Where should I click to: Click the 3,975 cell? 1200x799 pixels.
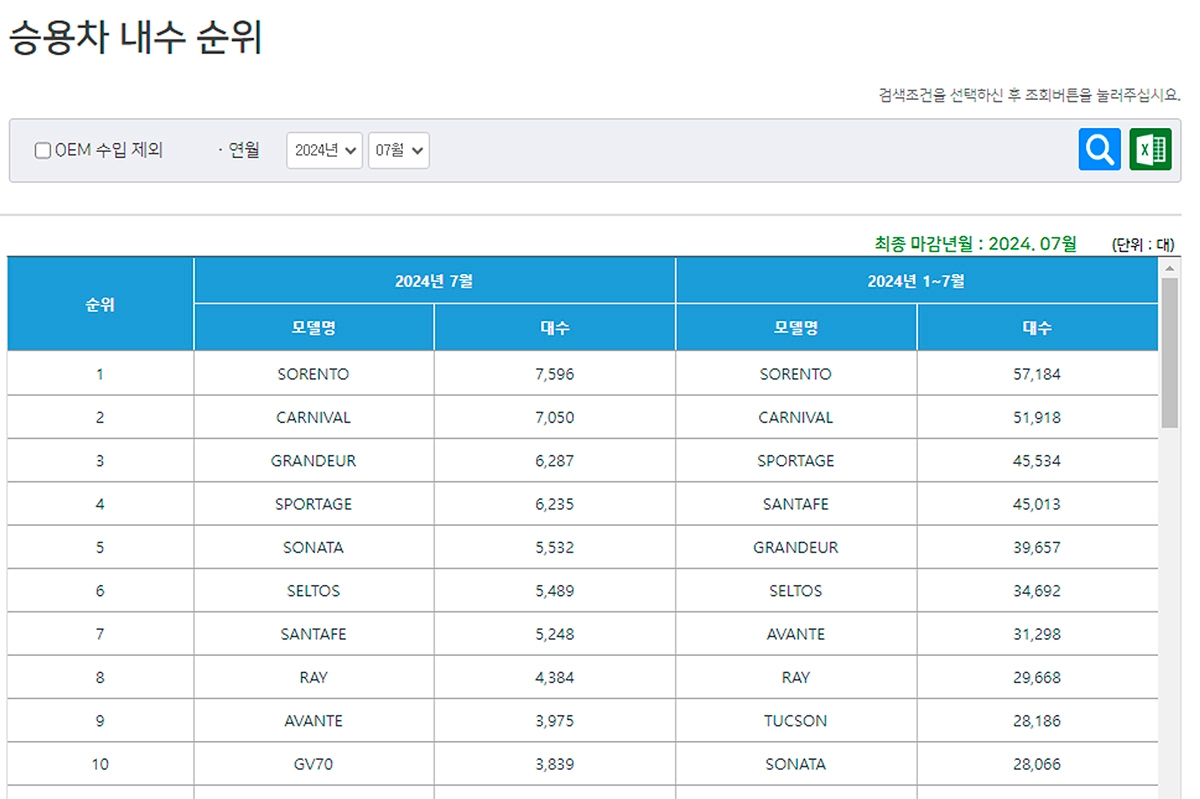(555, 720)
